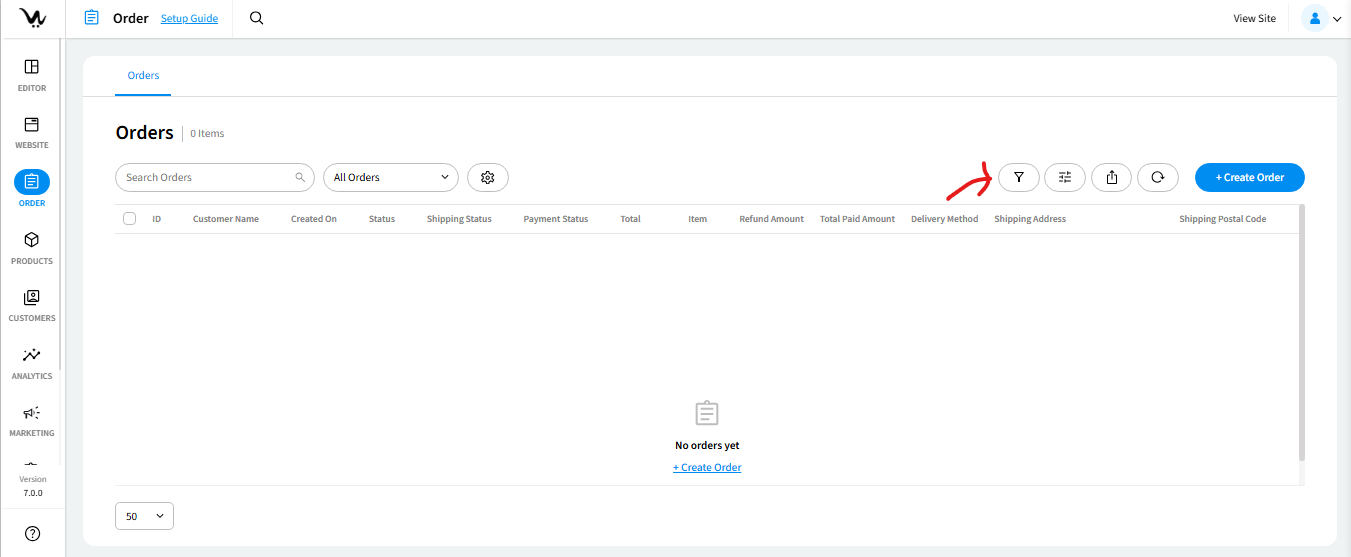This screenshot has width=1351, height=557.
Task: Open the help question mark icon
Action: 32,534
